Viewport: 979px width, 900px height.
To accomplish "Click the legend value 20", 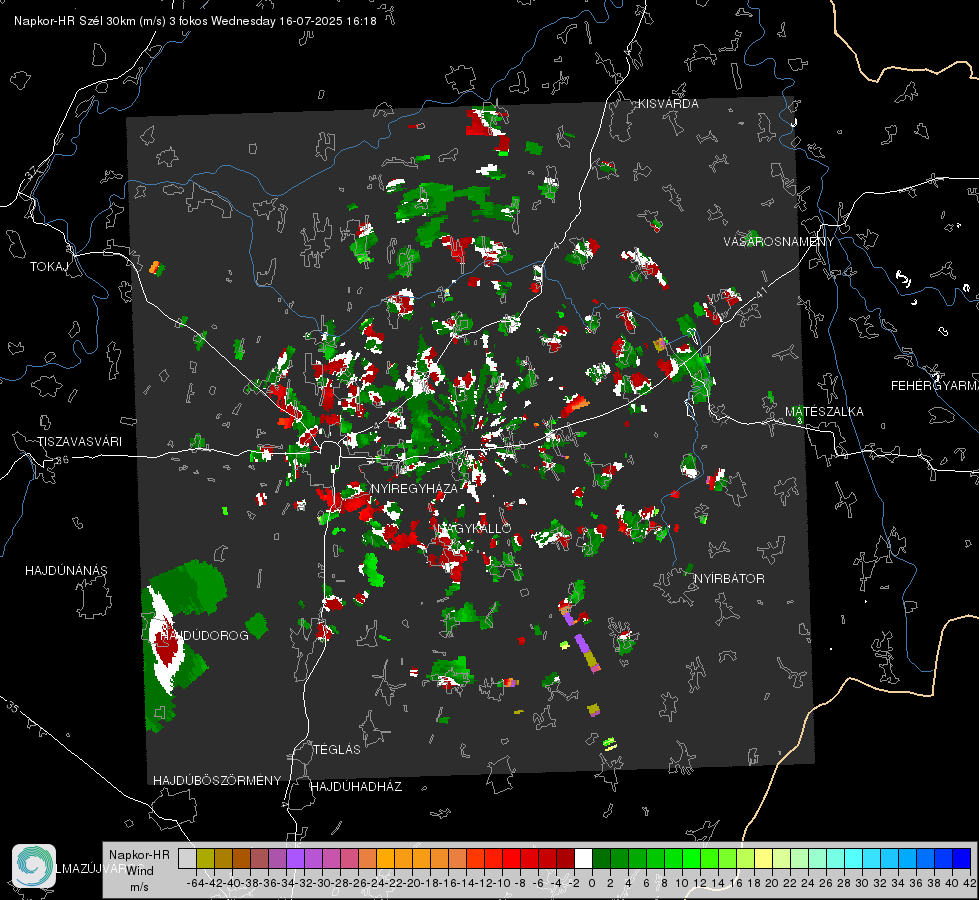I will click(x=772, y=883).
